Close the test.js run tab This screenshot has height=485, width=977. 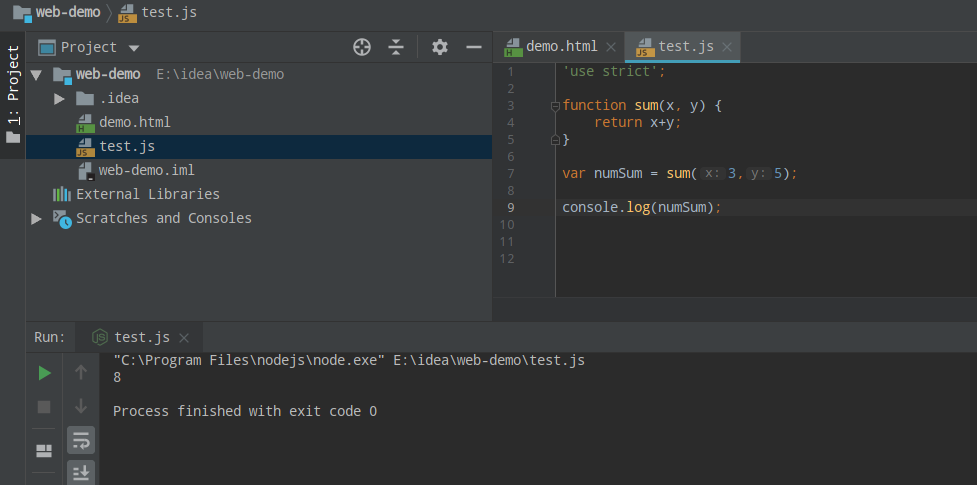184,338
